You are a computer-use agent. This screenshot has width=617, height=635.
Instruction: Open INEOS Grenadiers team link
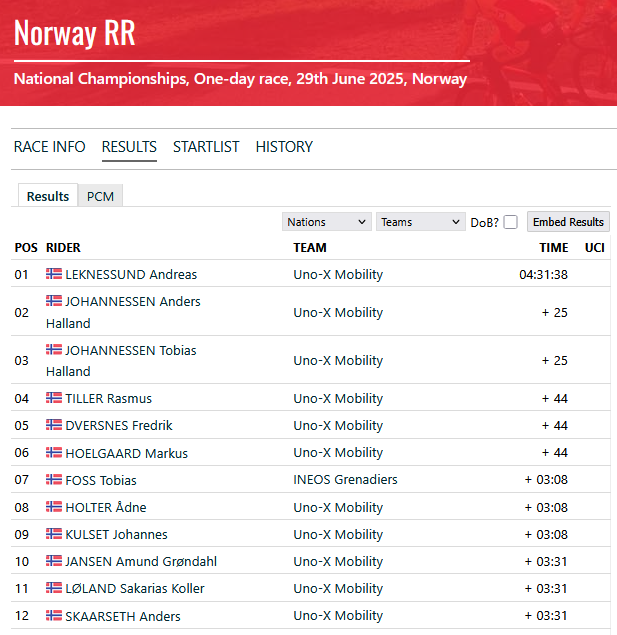click(345, 479)
